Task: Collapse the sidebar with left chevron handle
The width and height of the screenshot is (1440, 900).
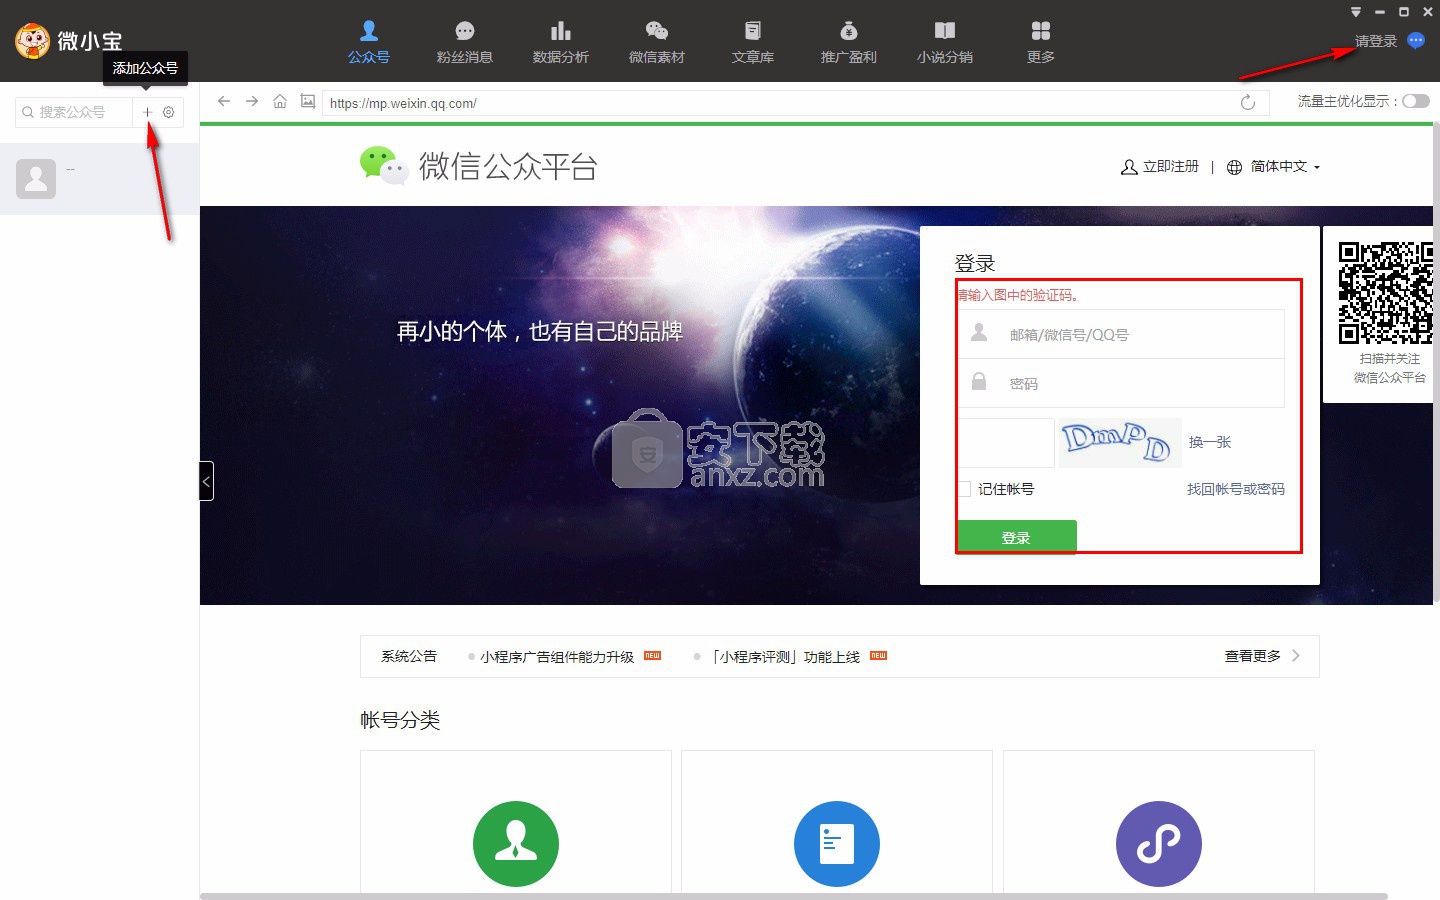Action: (x=206, y=481)
